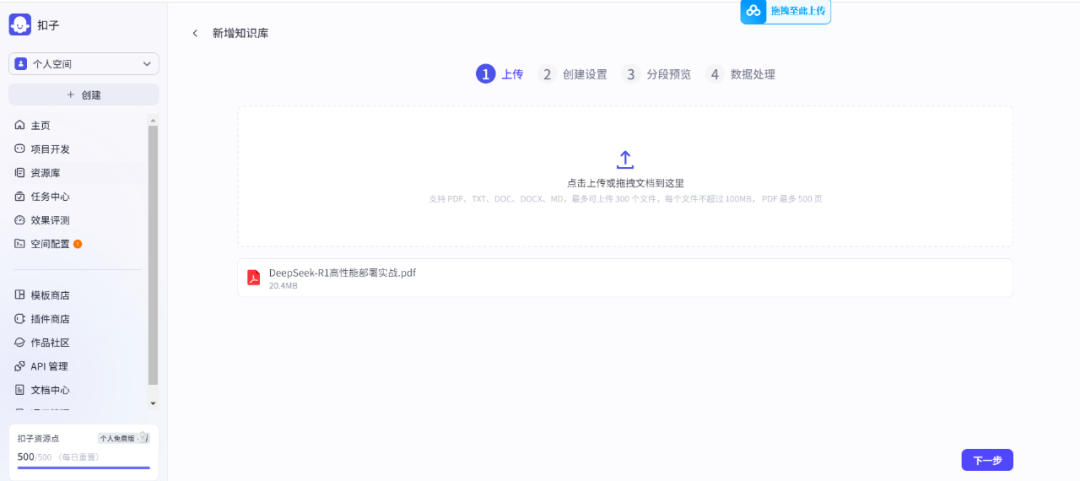Screen dimensions: 1080x481
Task: Click the red PDF file icon
Action: (253, 278)
